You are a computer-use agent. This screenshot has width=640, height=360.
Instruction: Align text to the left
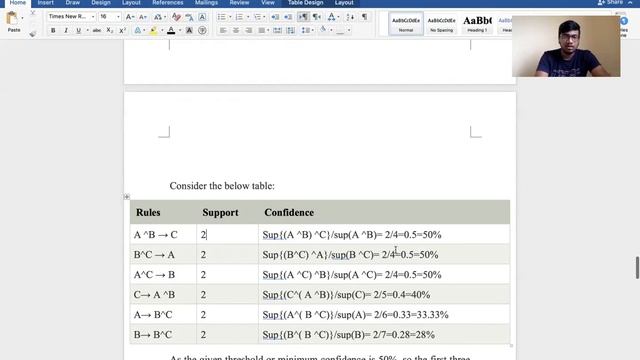pyautogui.click(x=223, y=30)
